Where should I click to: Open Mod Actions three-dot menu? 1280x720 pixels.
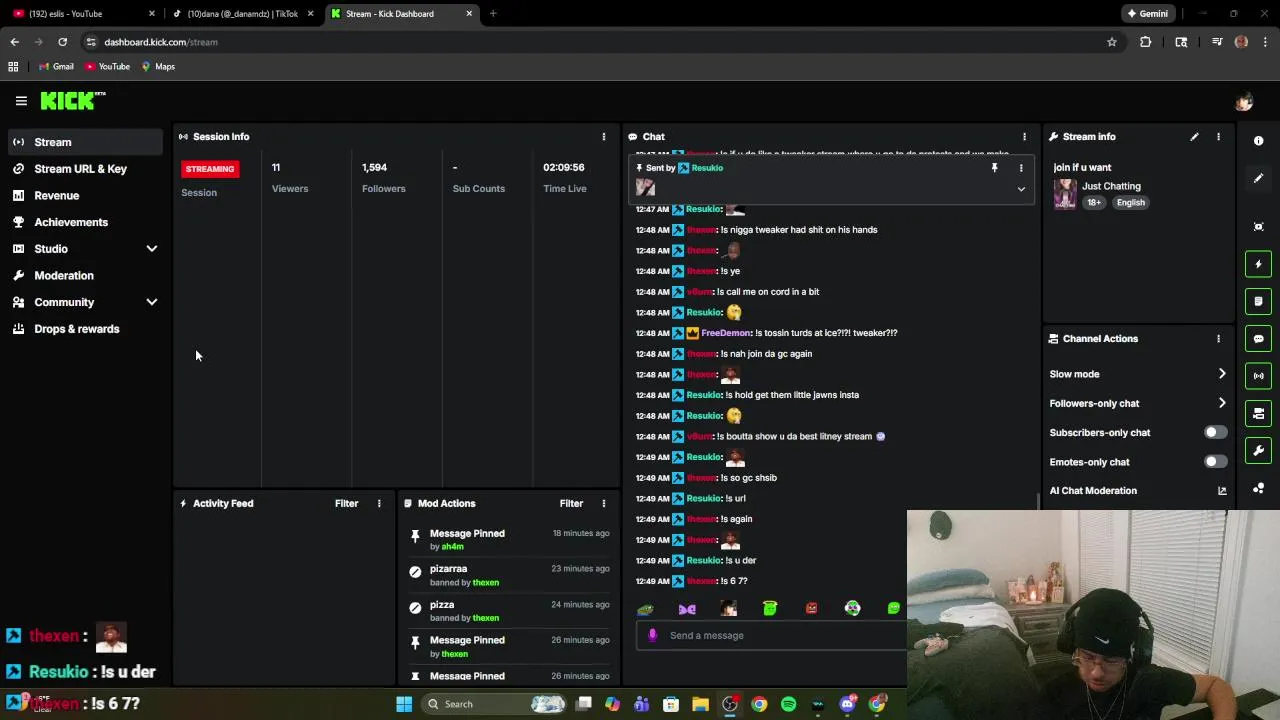coord(603,504)
